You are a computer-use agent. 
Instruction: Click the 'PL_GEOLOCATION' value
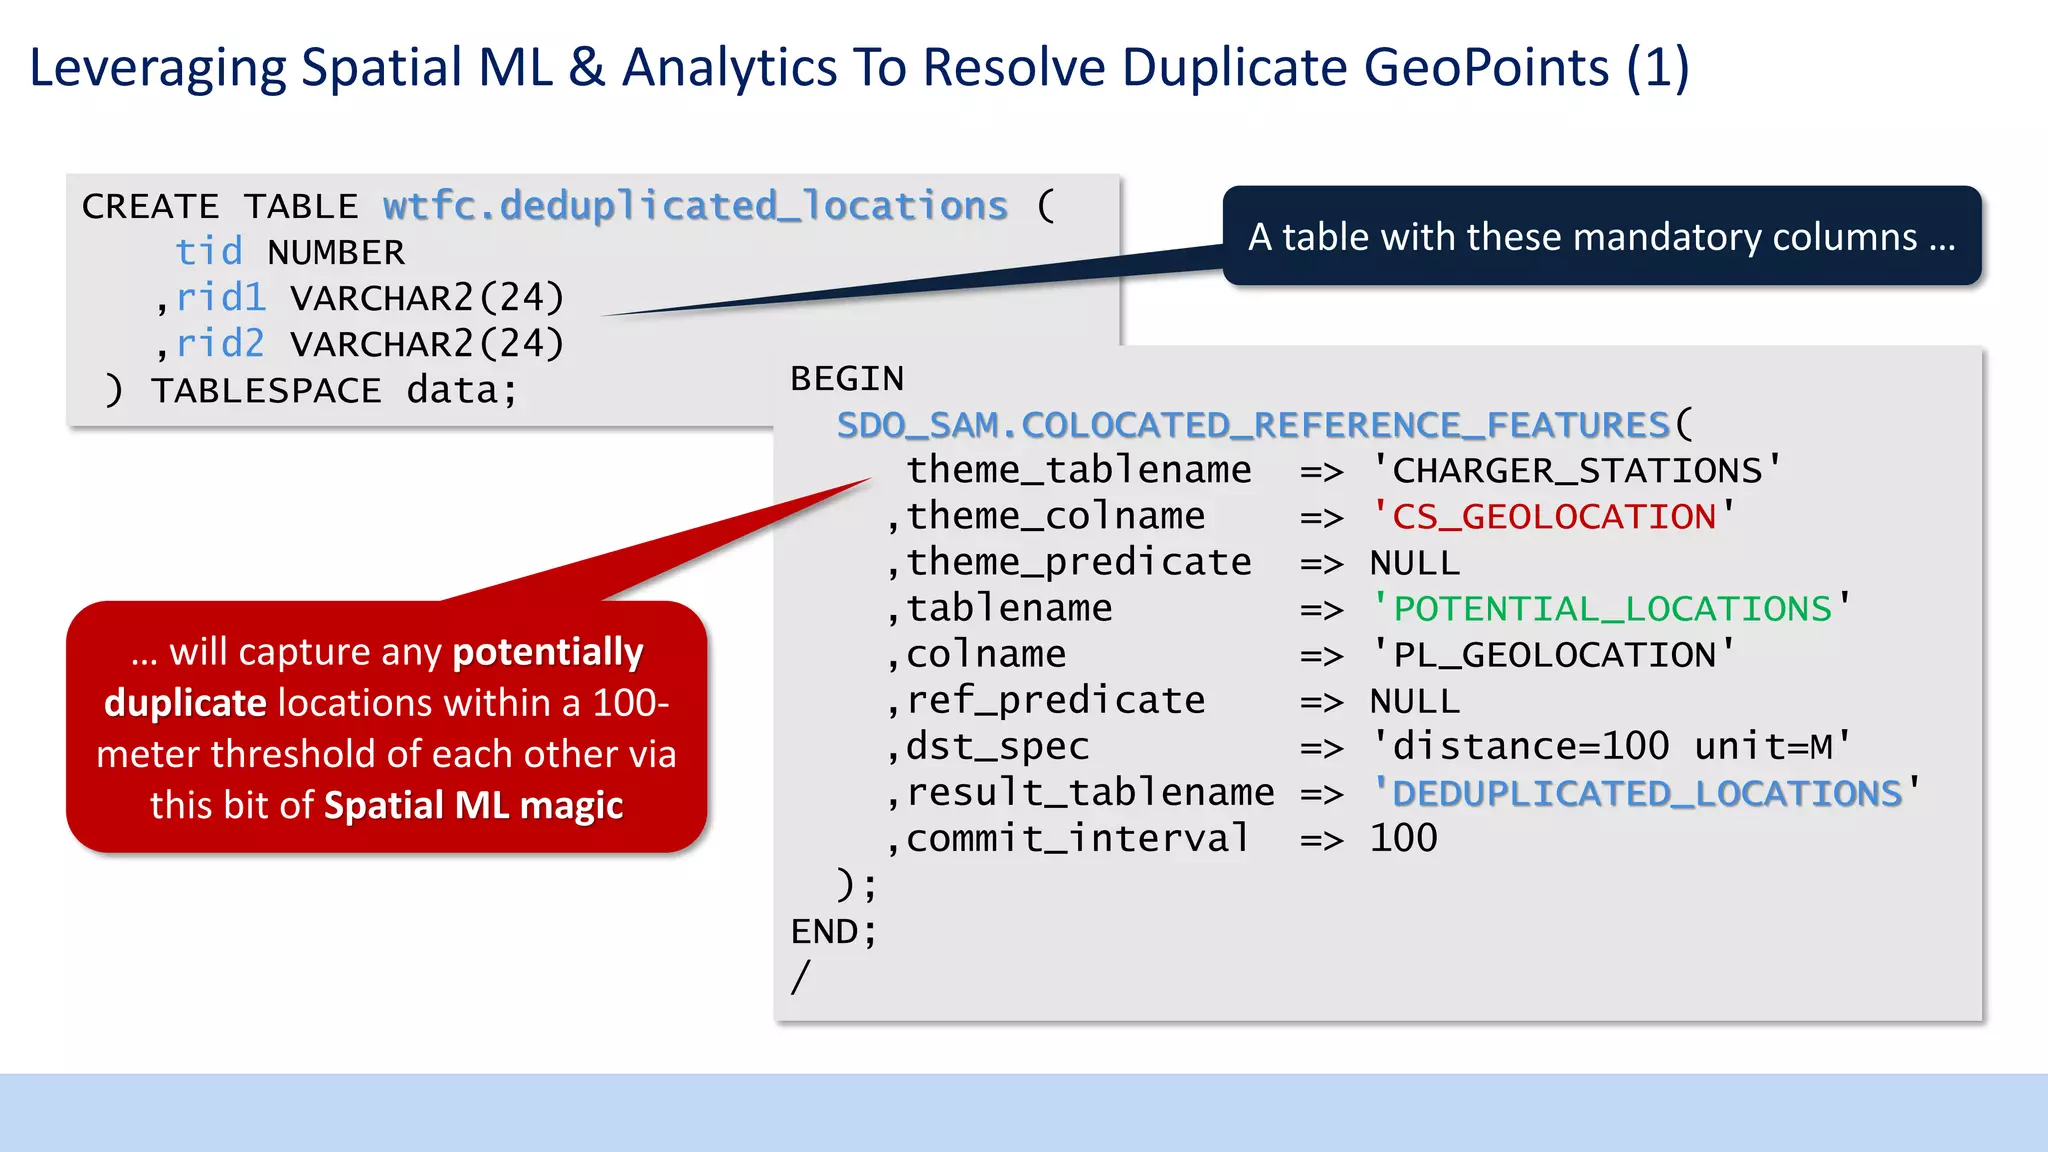tap(1553, 654)
